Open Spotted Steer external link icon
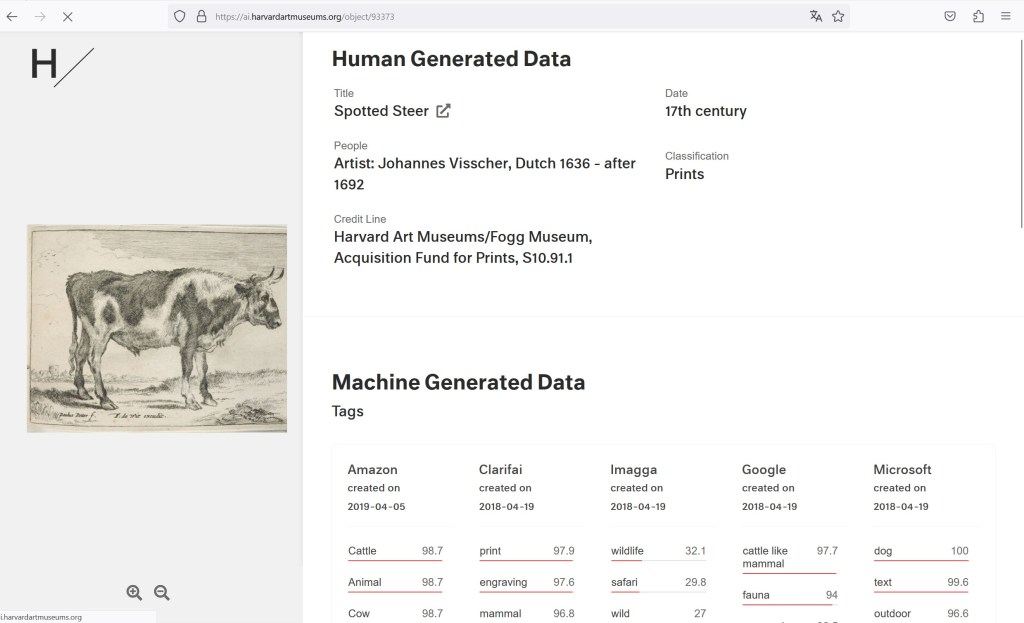This screenshot has height=623, width=1024. (x=443, y=111)
